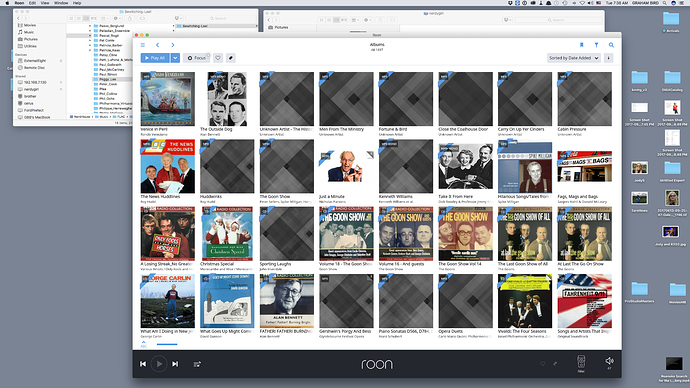This screenshot has height=388, width=690.
Task: Open the Focus filter button
Action: tap(197, 58)
